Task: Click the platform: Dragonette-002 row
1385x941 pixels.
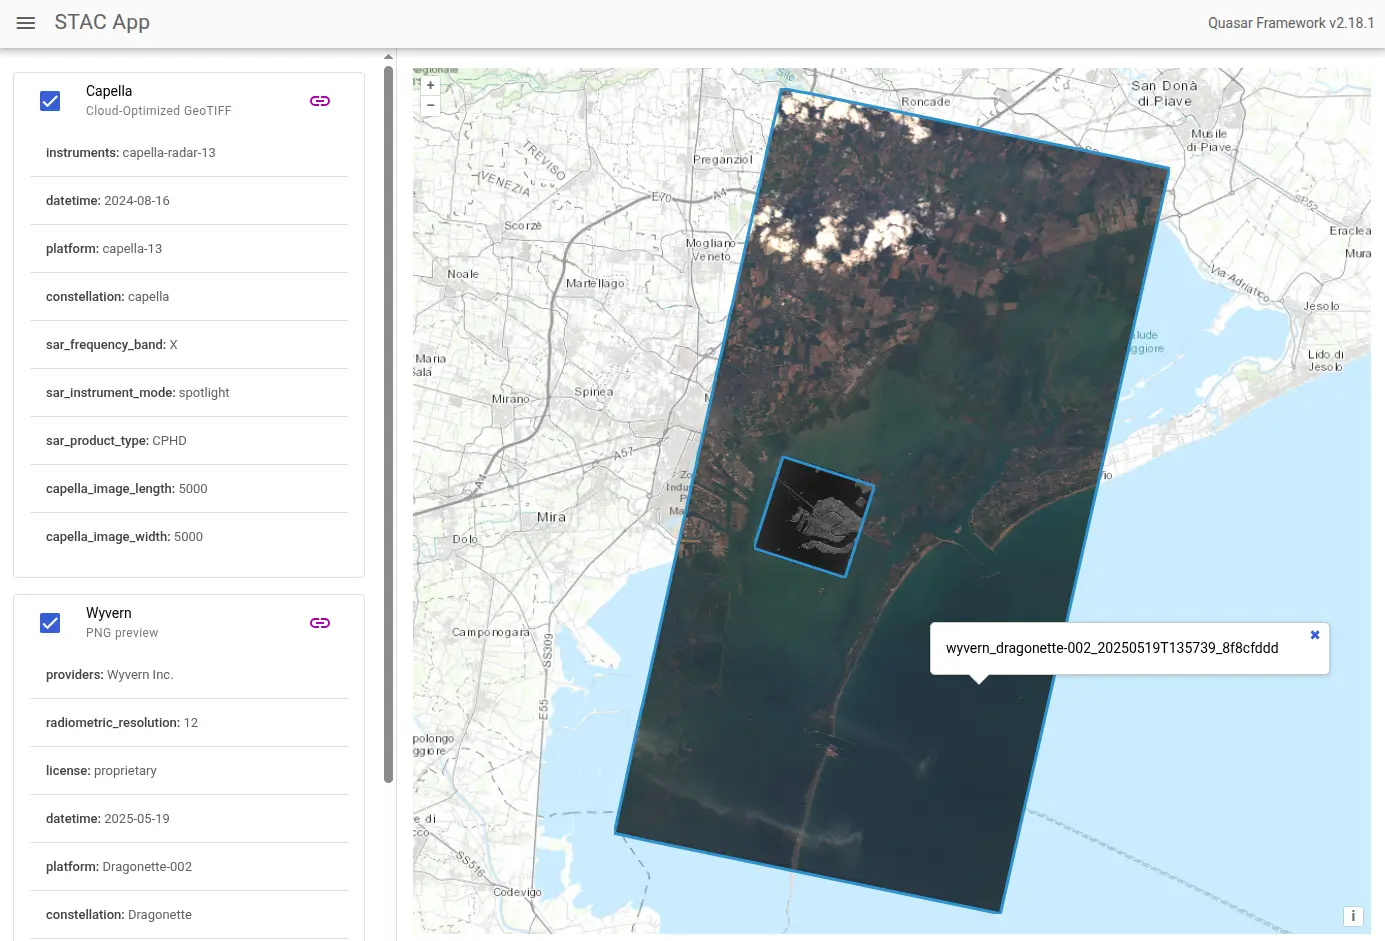Action: [189, 867]
